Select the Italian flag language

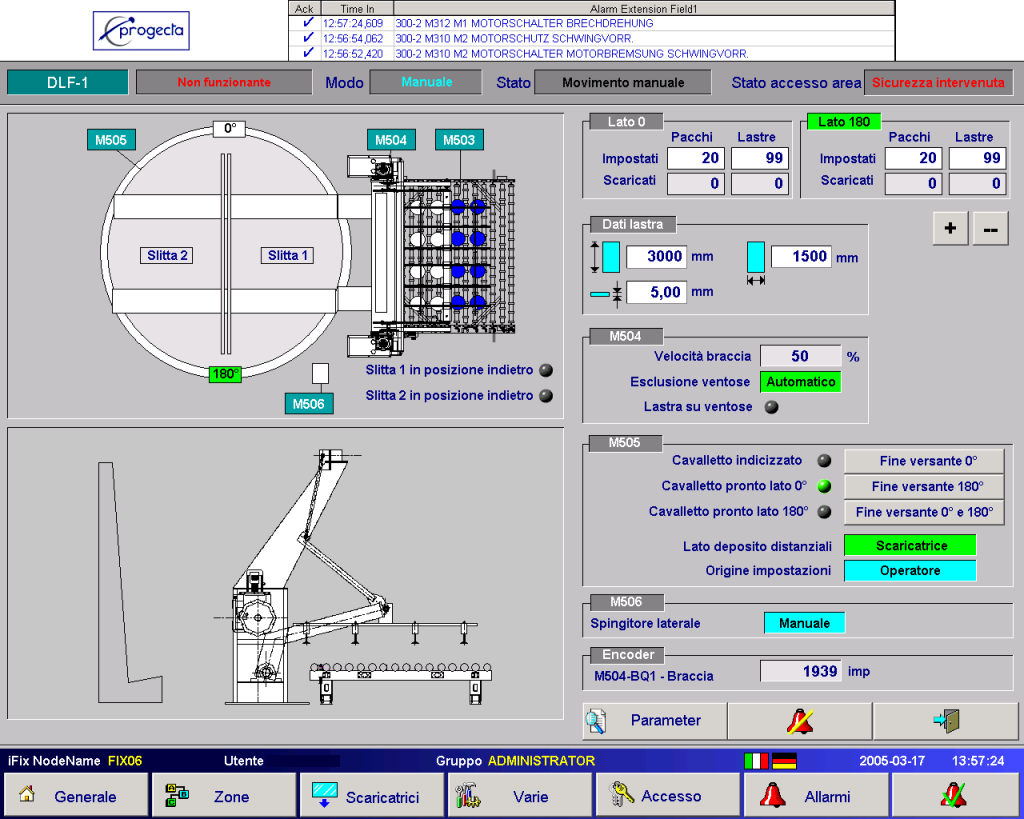click(756, 761)
